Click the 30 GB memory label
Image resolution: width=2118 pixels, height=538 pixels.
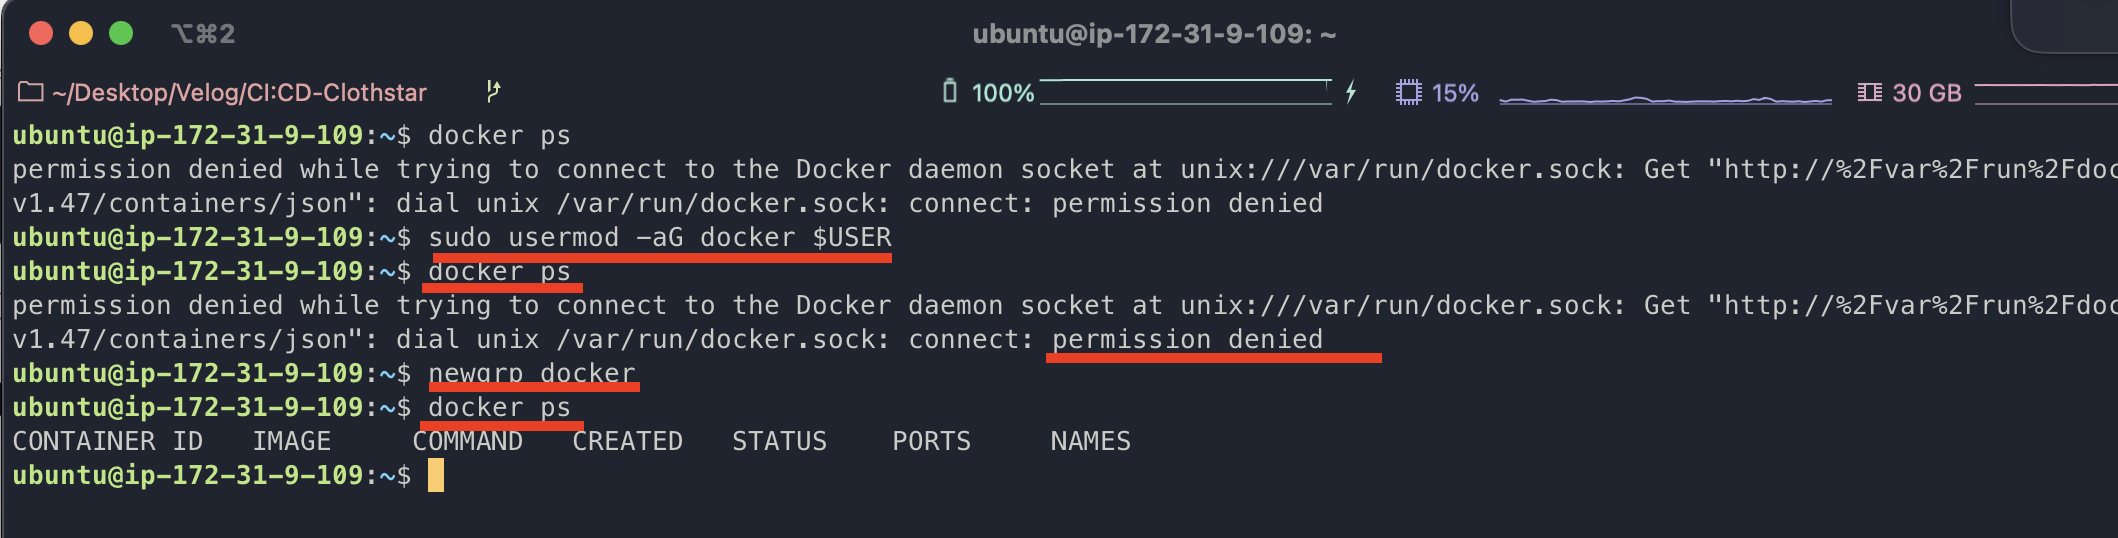pos(1927,93)
